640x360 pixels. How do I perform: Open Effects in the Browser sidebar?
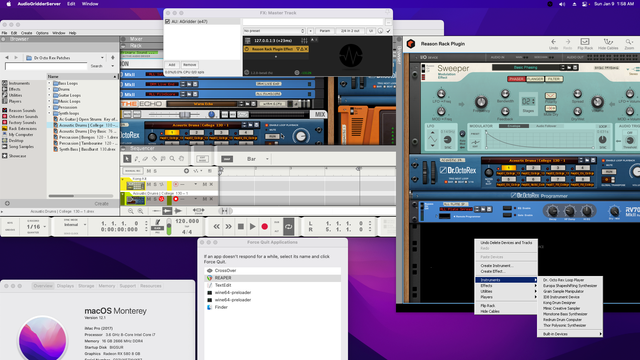point(15,89)
